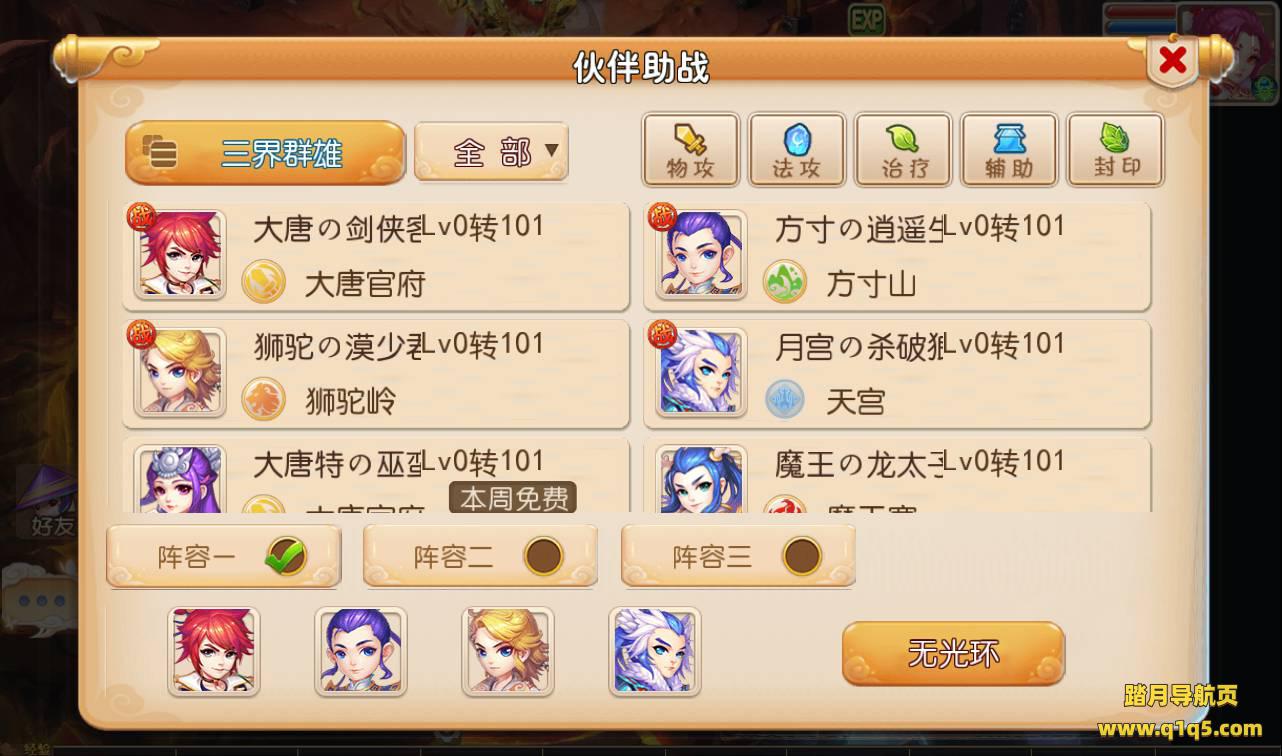1282x756 pixels.
Task: Click the red-haired hero in lineup slot
Action: click(x=214, y=651)
